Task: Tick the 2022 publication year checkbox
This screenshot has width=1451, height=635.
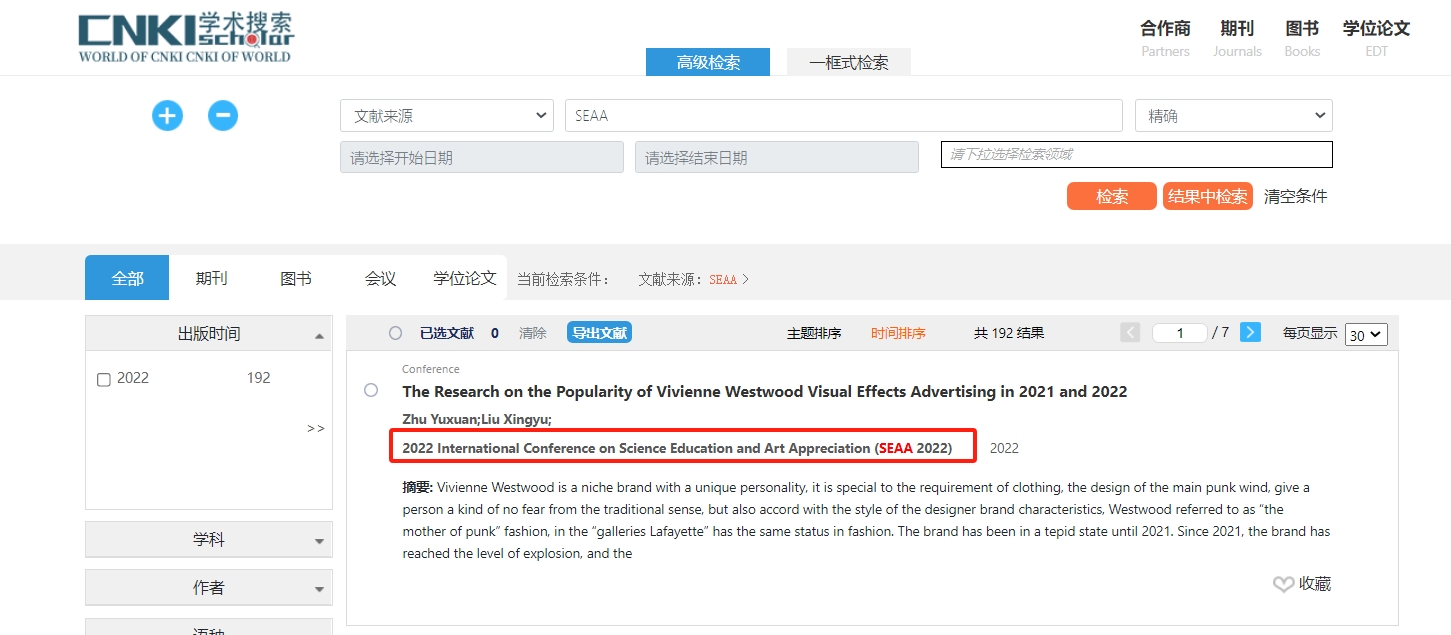Action: [103, 379]
